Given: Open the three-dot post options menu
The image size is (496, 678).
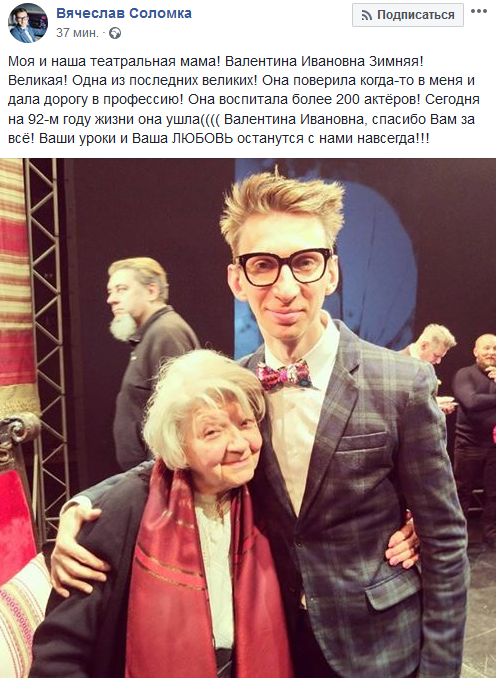Looking at the screenshot, I should click(479, 11).
